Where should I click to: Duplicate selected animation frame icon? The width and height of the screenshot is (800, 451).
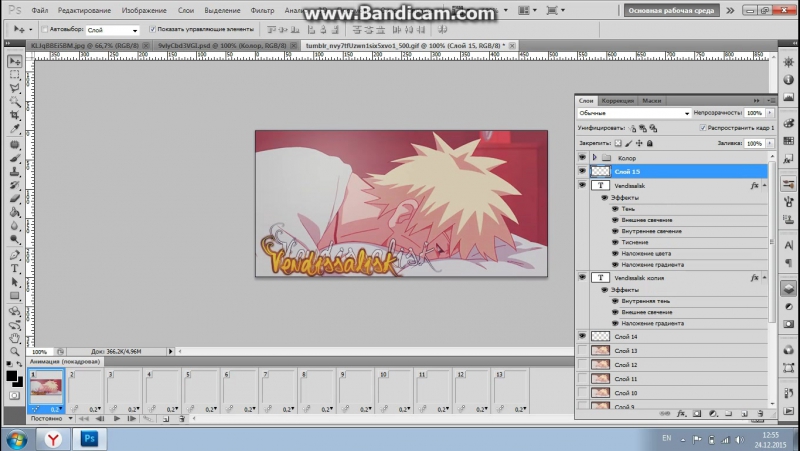click(x=166, y=419)
